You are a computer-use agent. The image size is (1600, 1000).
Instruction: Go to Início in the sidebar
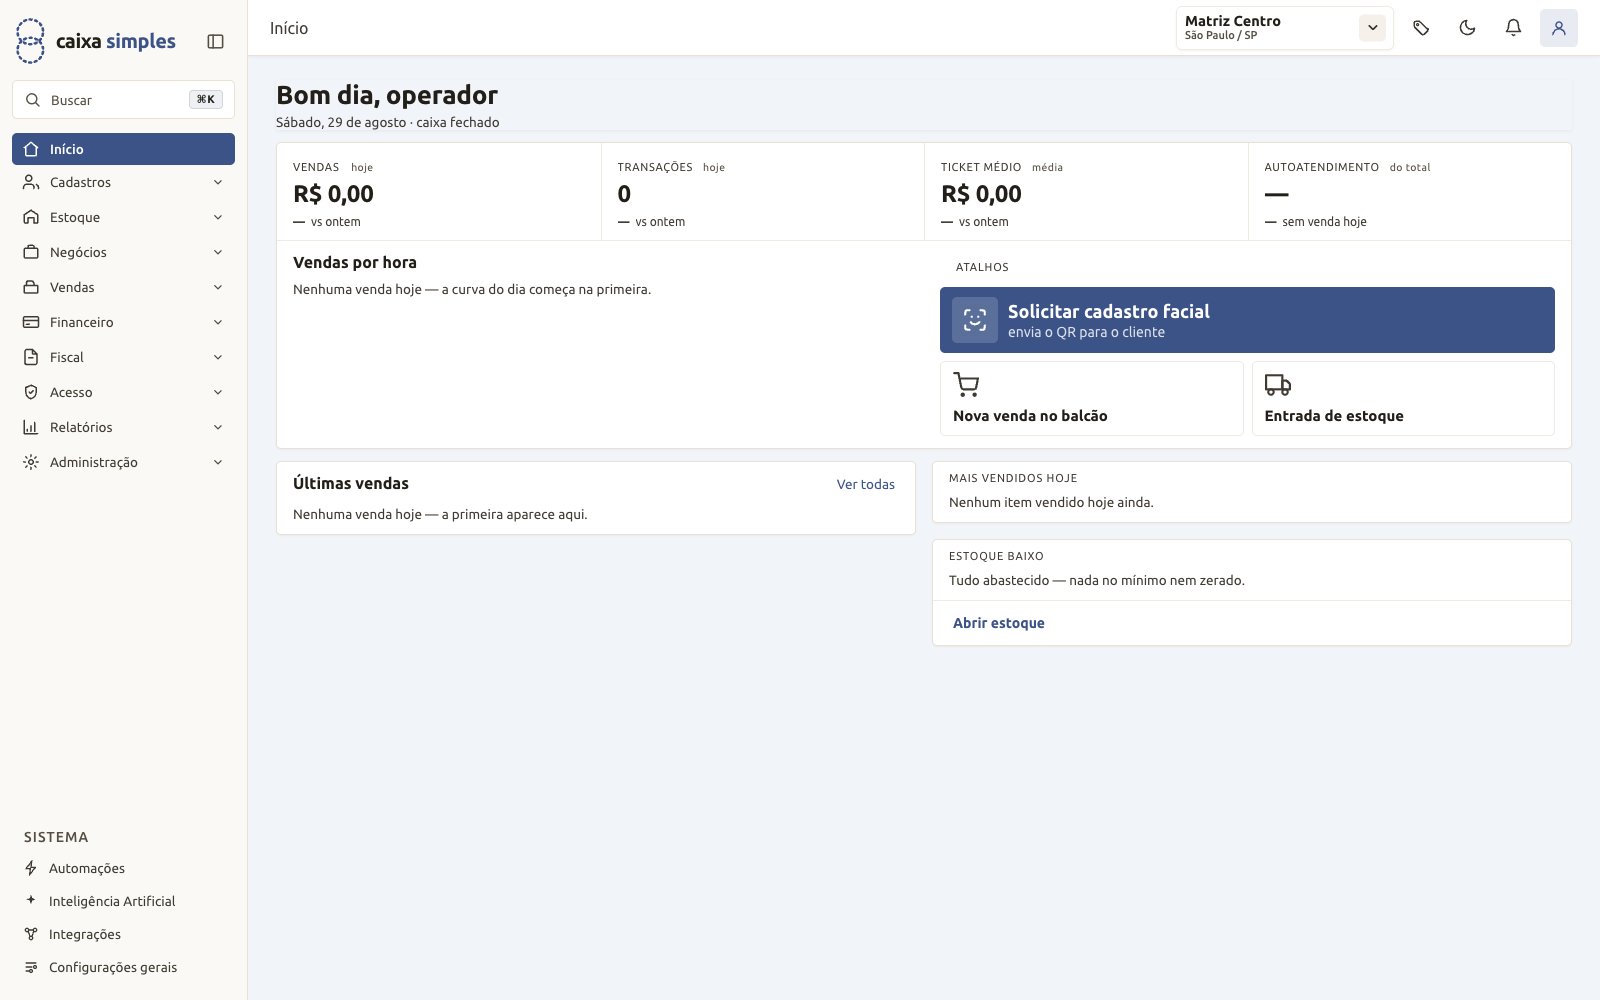(123, 149)
